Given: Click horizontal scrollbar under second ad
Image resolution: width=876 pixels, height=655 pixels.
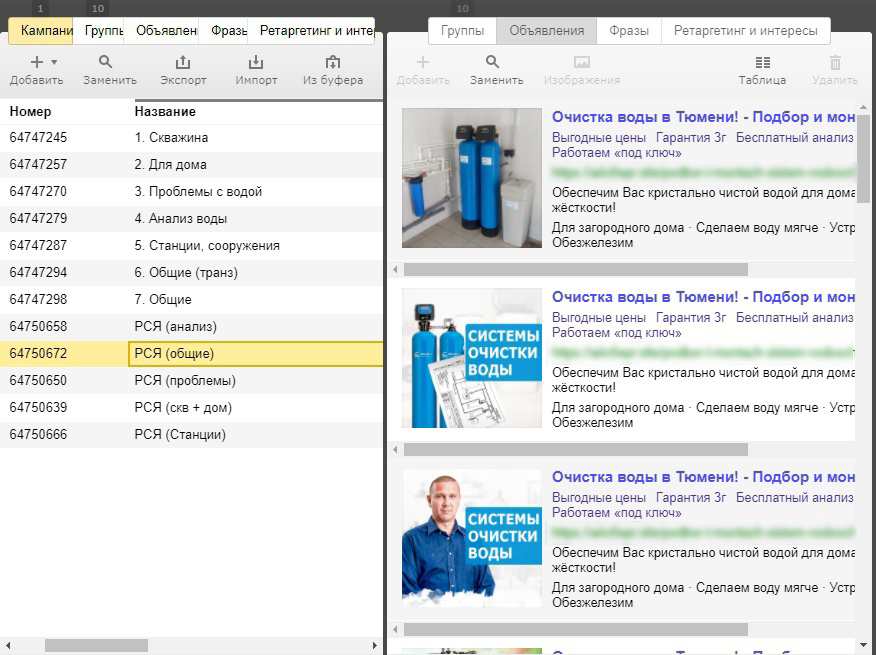Looking at the screenshot, I should [x=575, y=449].
